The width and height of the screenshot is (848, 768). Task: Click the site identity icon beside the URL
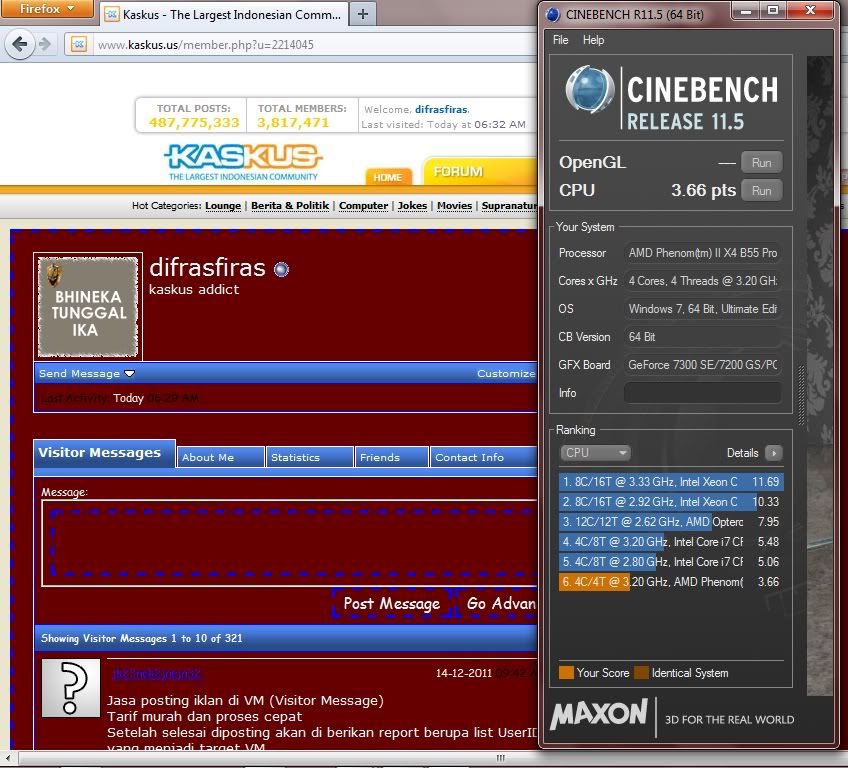(x=79, y=44)
